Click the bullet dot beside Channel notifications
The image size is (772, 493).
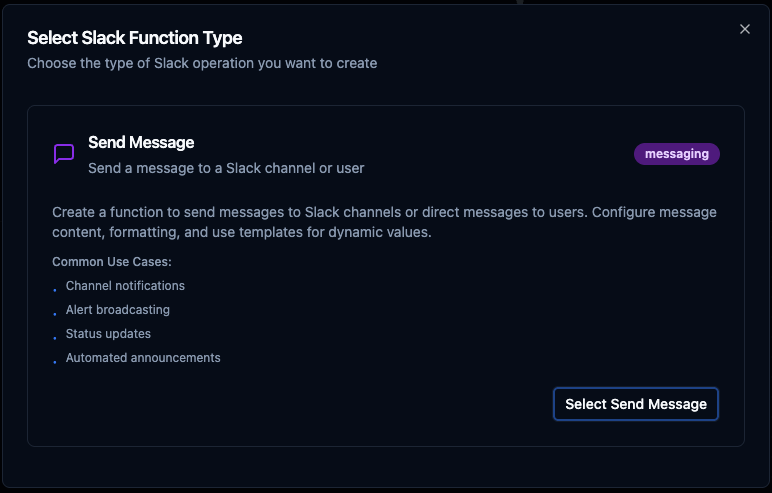tap(55, 289)
